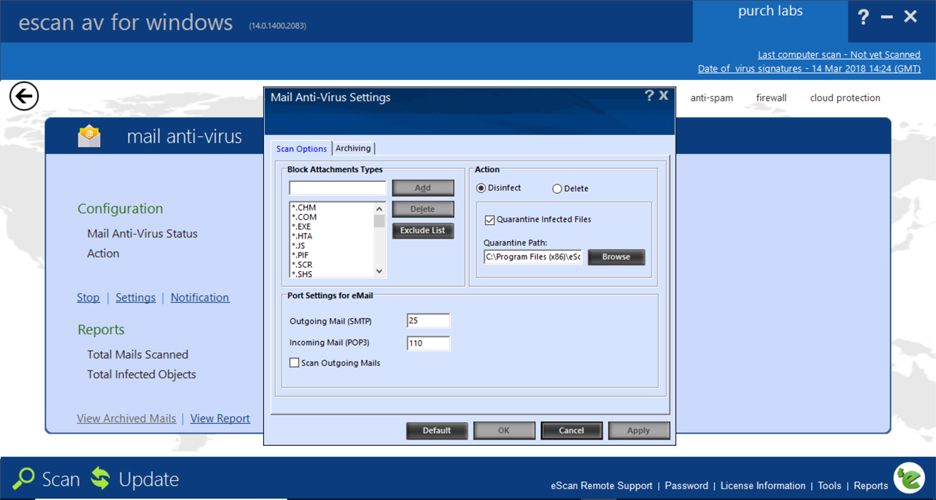Viewport: 936px width, 500px height.
Task: Select the Delete radio option
Action: click(557, 189)
